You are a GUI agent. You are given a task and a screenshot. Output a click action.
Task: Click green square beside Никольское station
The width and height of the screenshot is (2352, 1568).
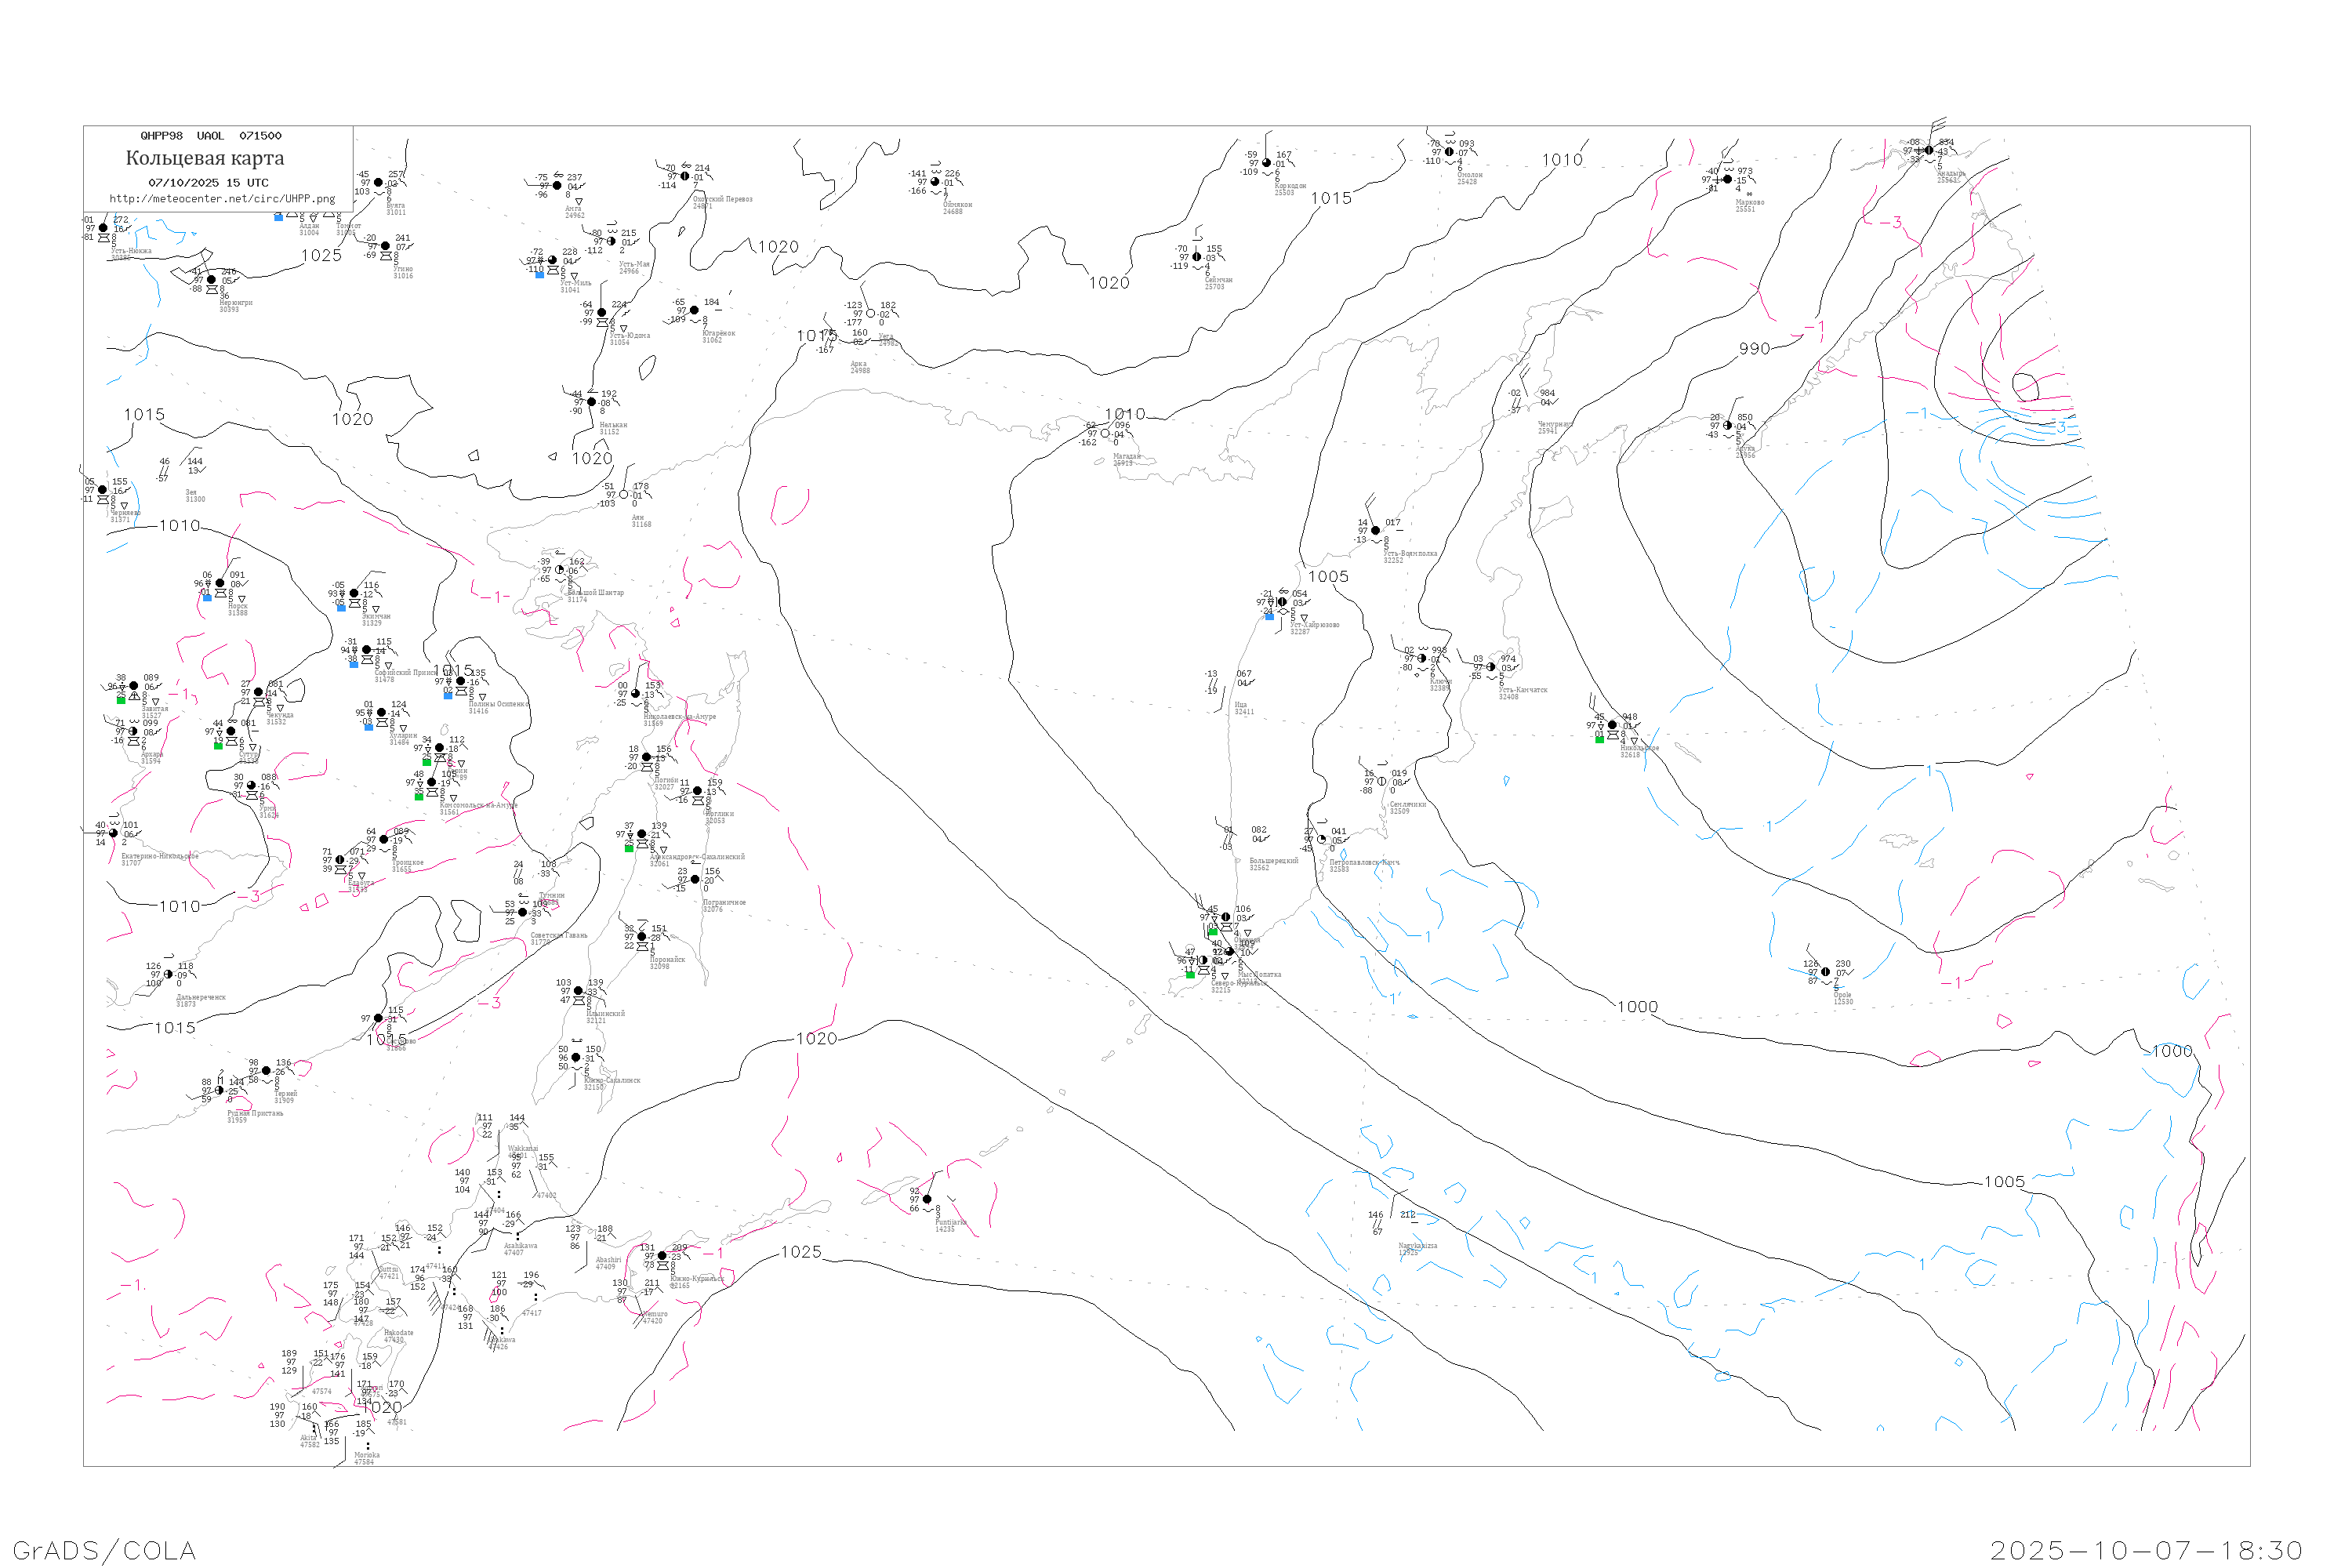click(1599, 739)
